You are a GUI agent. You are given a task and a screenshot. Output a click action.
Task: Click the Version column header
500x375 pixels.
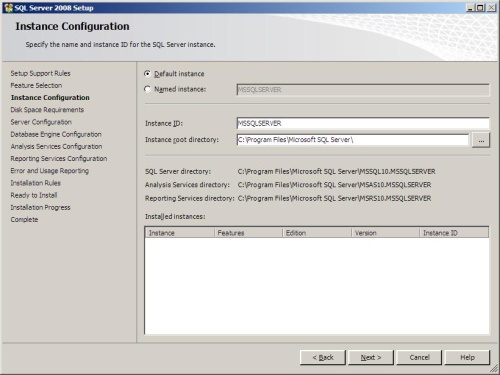pyautogui.click(x=385, y=233)
